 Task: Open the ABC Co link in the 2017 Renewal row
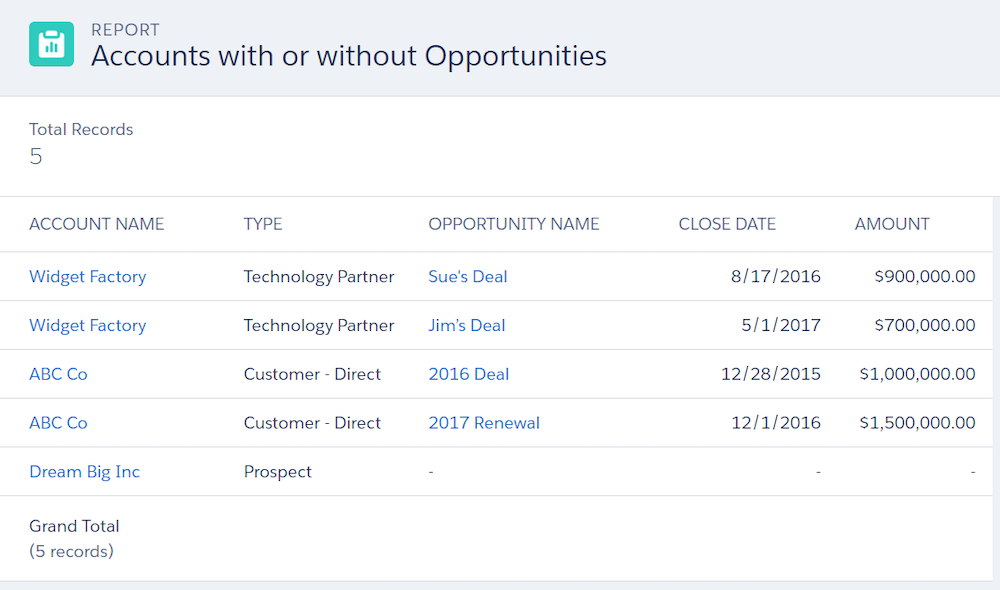[x=58, y=422]
